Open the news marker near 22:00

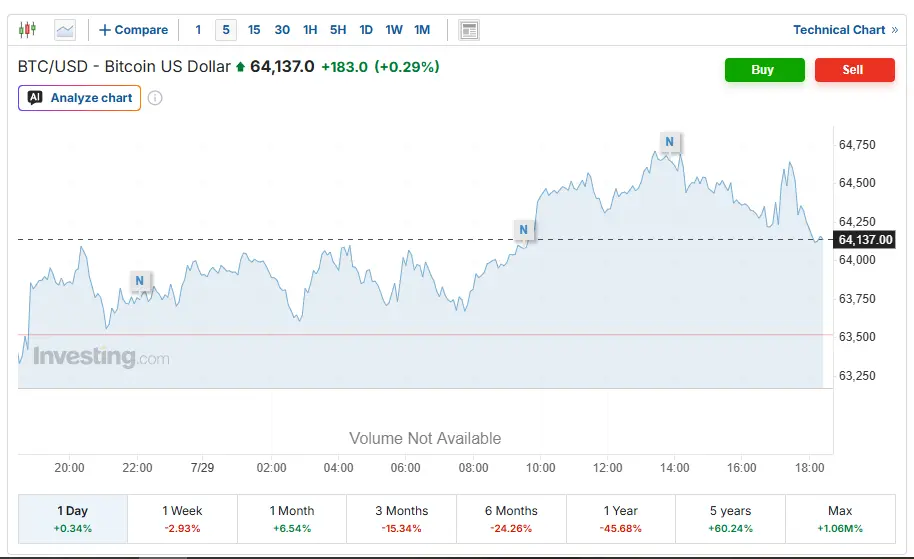click(139, 281)
